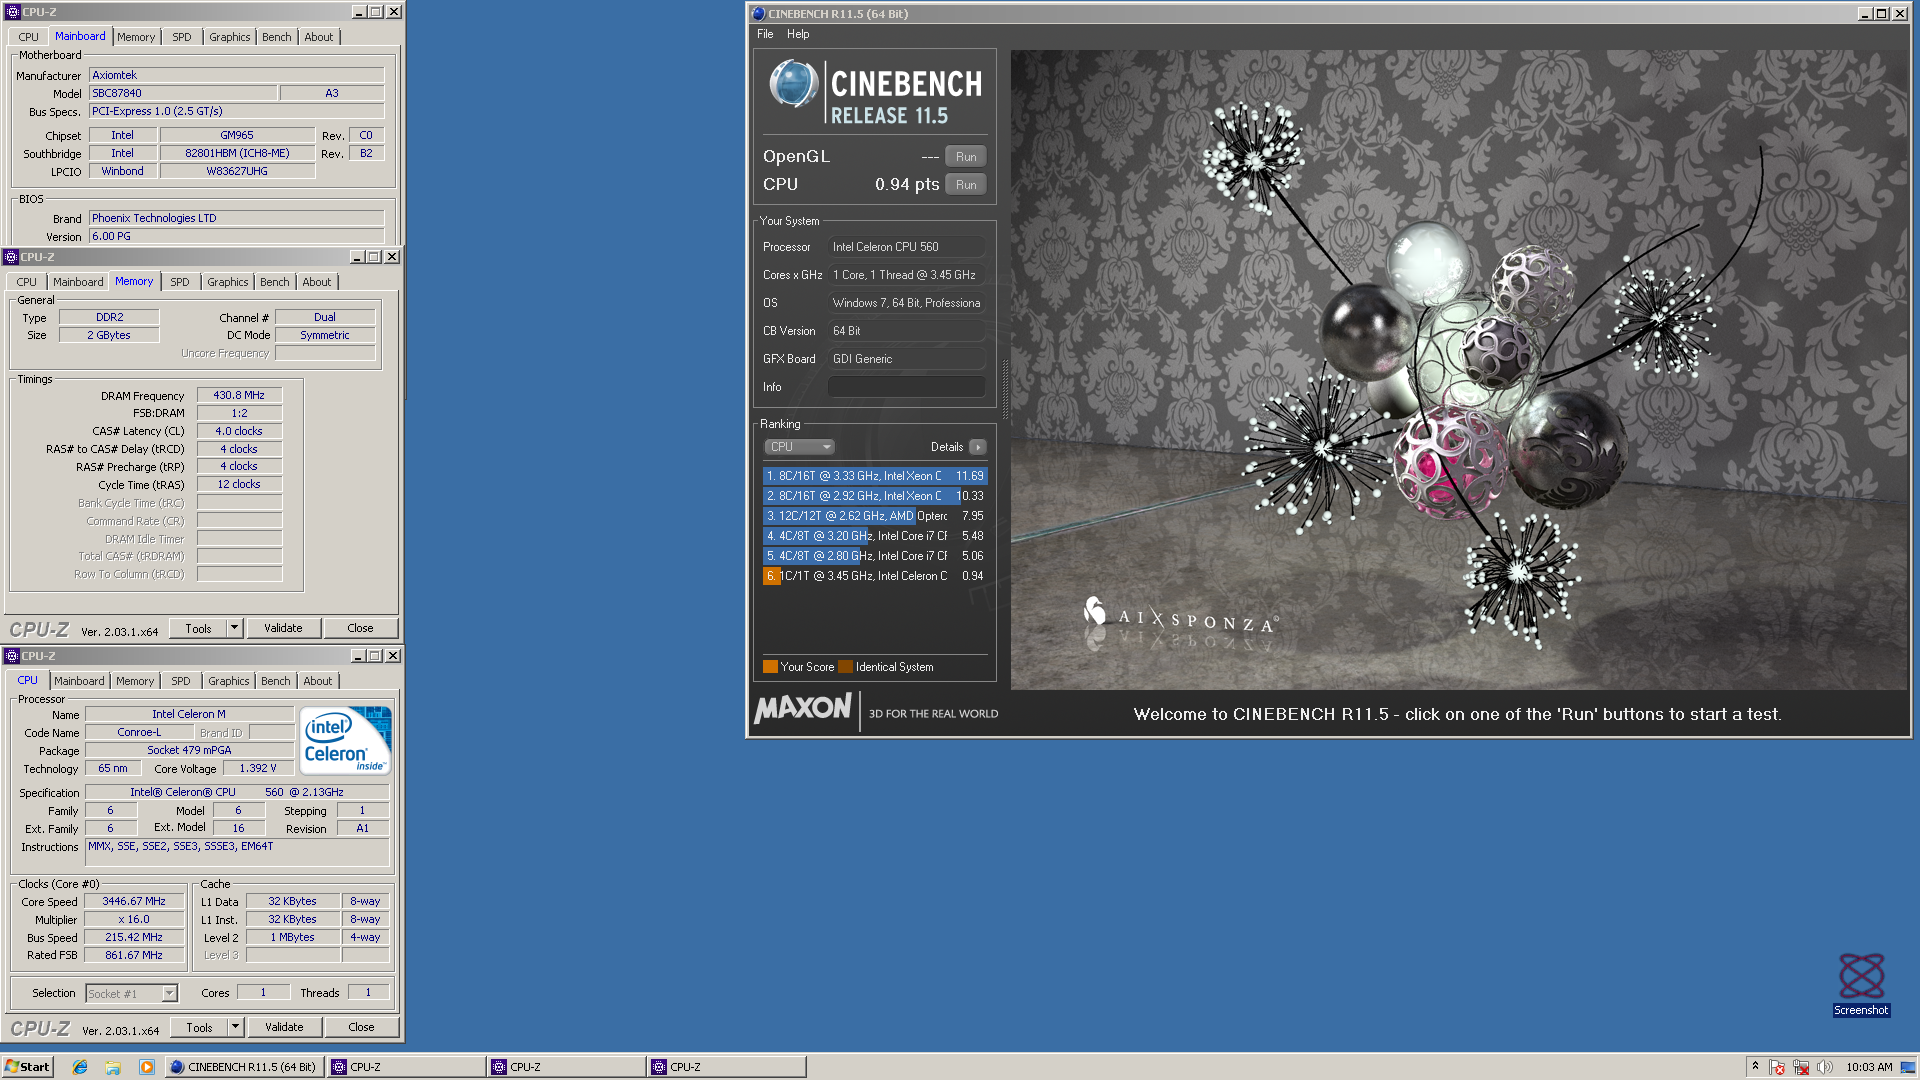Screen dimensions: 1920x1080
Task: Select ranking entry 8C/16T @ 3.33 GHz Xeon
Action: coord(875,476)
